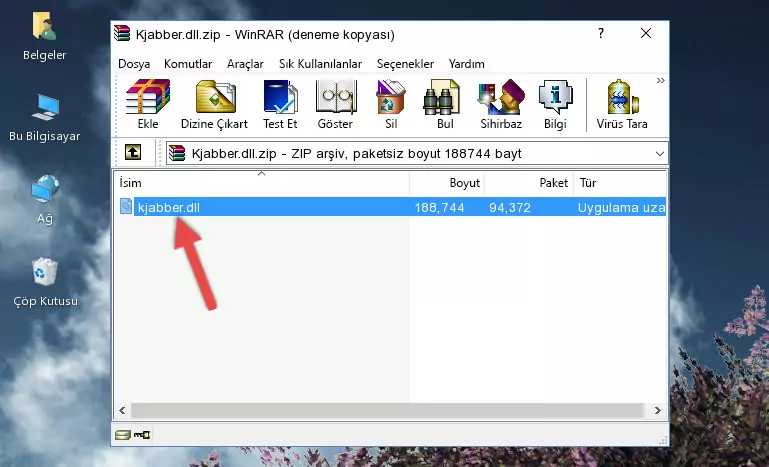Sort by the İsim column header
The image size is (769, 467).
pos(262,182)
